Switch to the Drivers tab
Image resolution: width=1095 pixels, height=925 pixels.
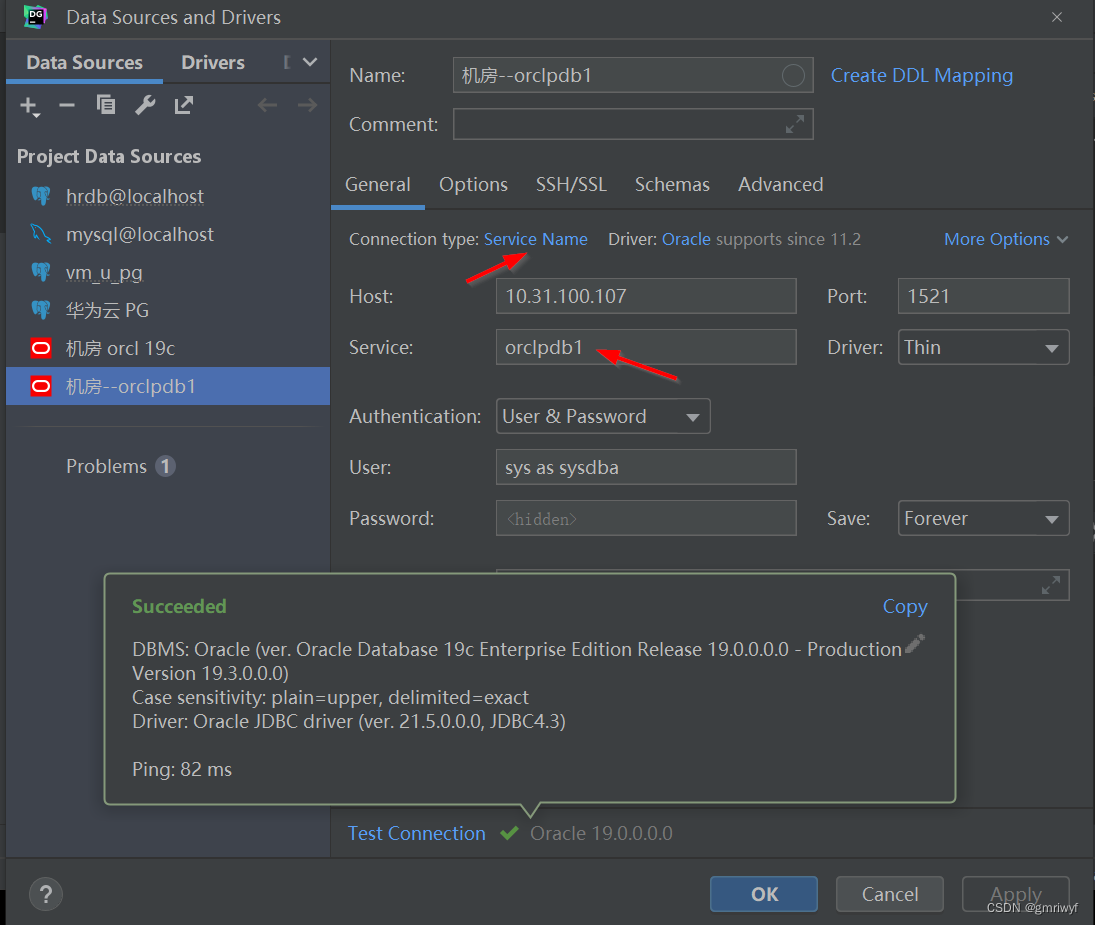[x=213, y=63]
